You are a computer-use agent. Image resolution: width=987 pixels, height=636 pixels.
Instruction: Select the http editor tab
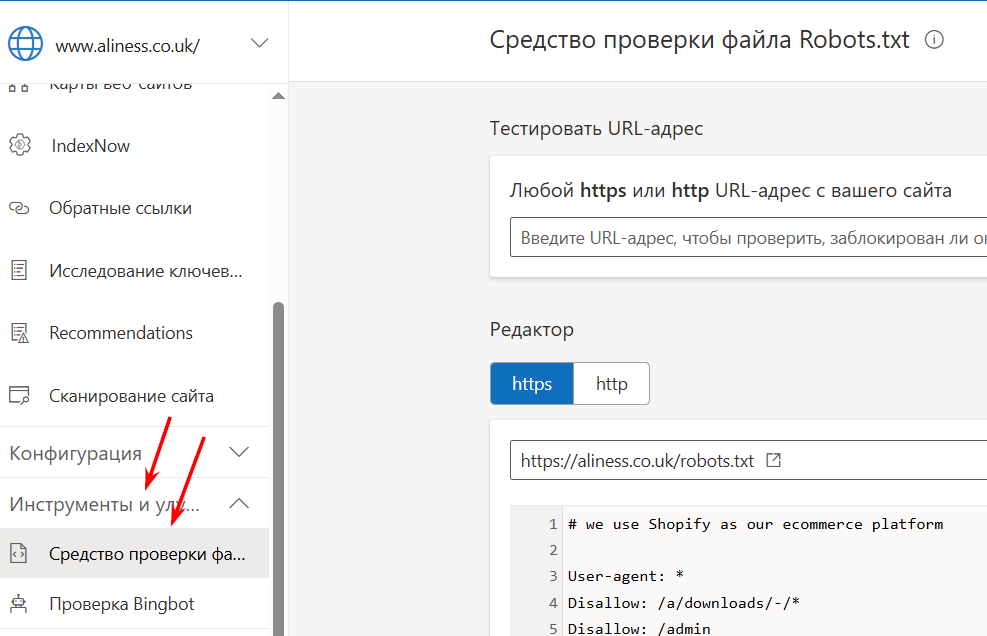tap(611, 383)
